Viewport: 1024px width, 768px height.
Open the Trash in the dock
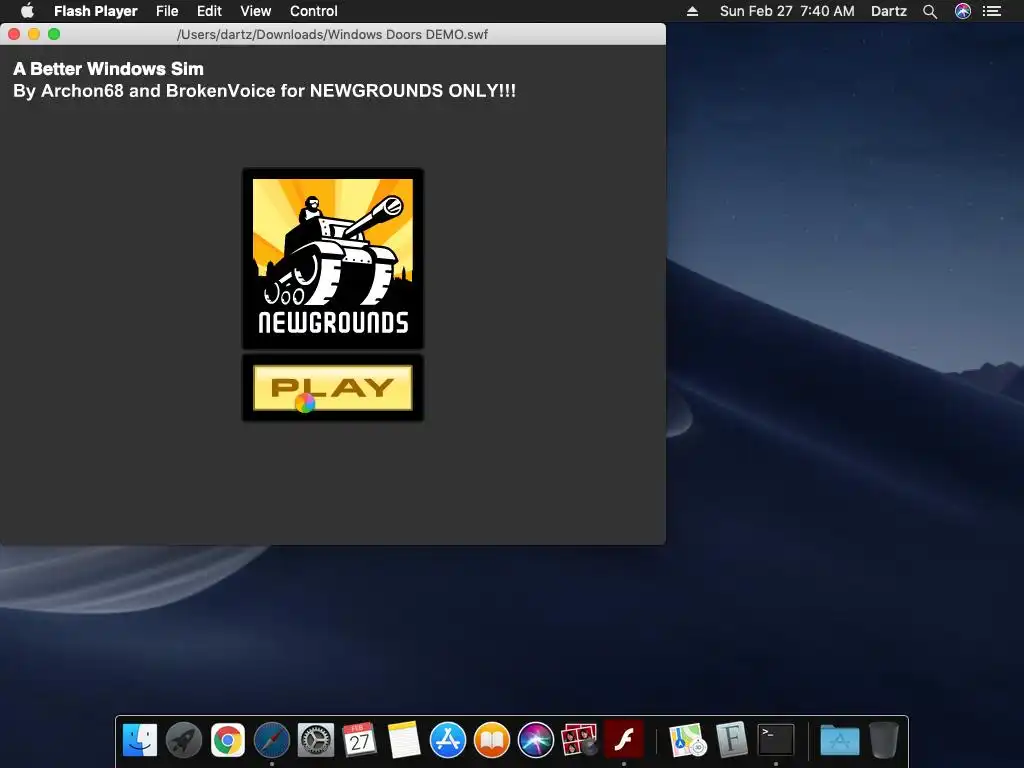pos(884,740)
